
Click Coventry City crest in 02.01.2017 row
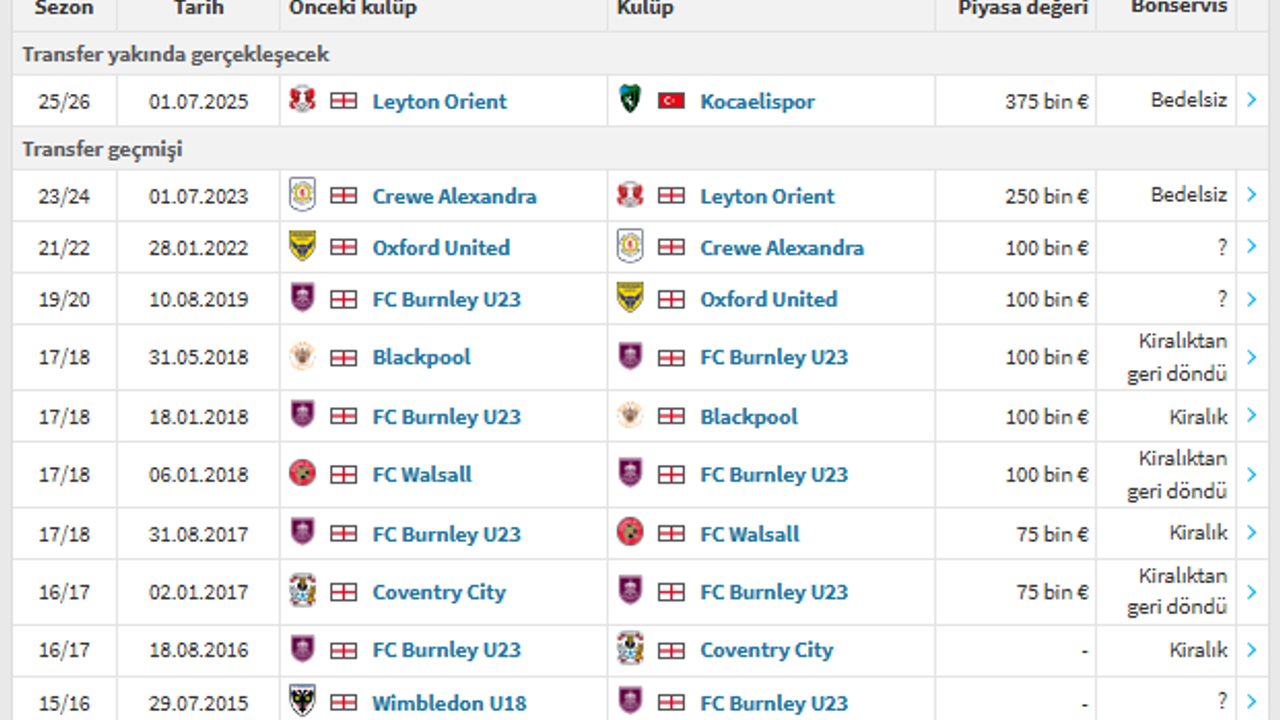click(x=302, y=591)
